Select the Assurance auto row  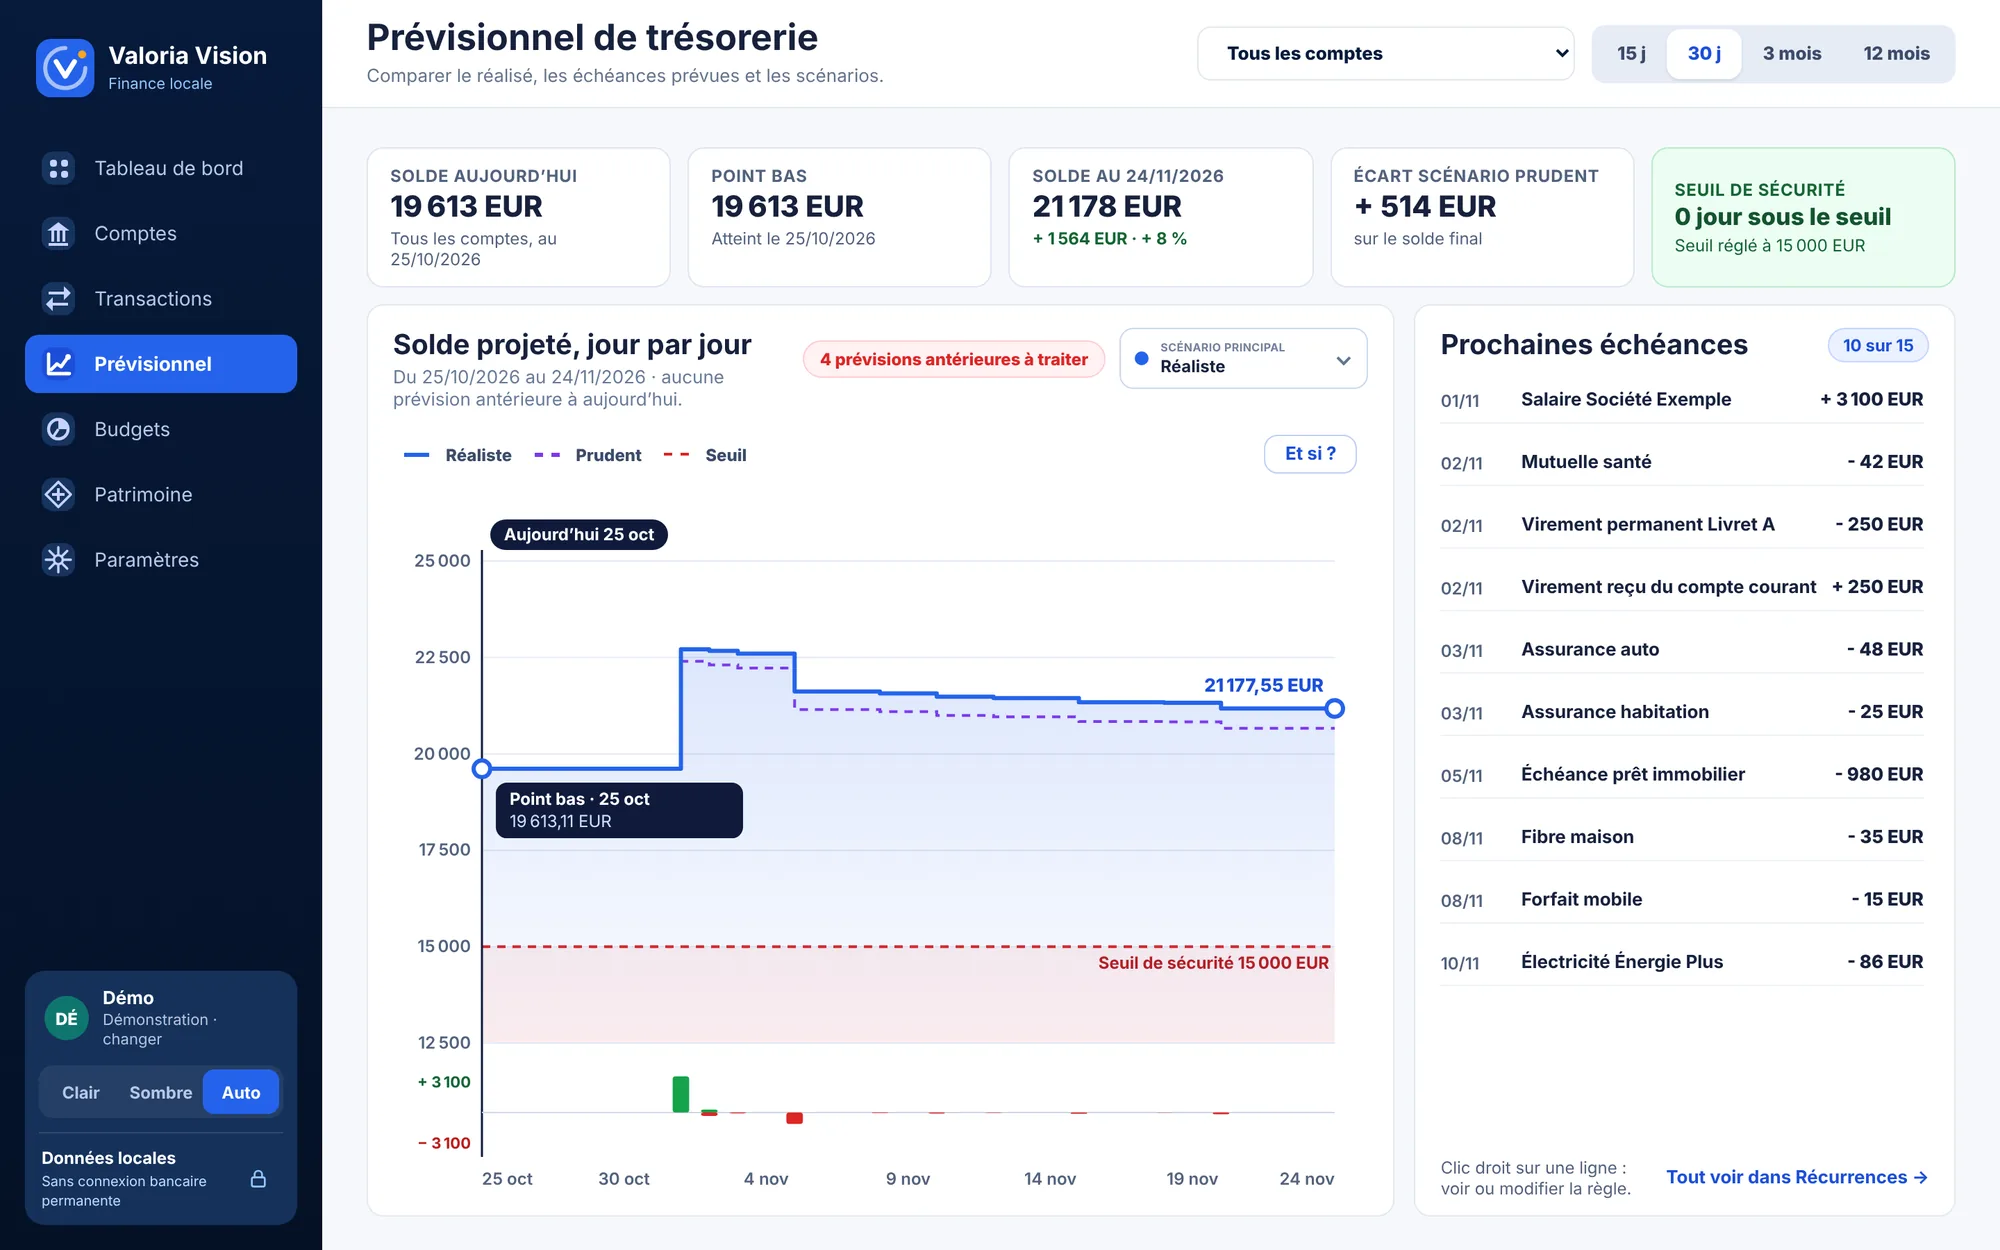[x=1682, y=649]
